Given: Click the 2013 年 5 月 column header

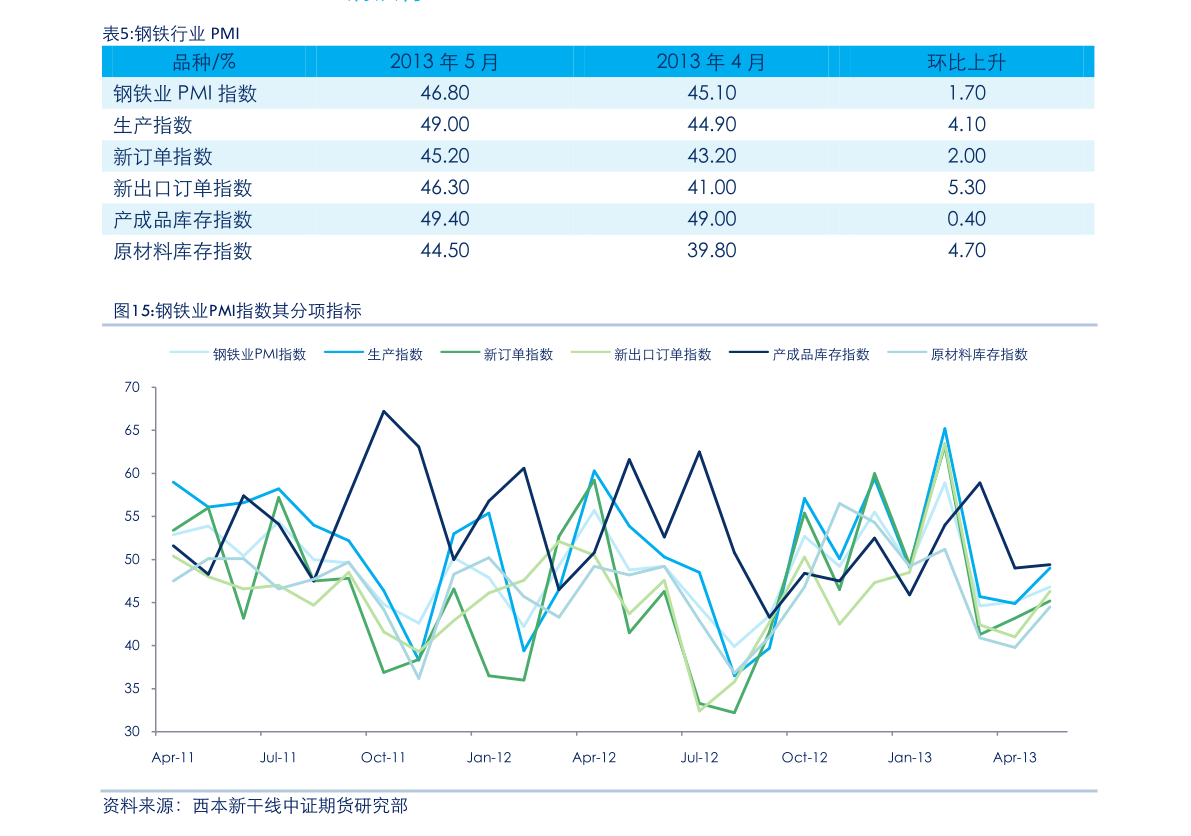Looking at the screenshot, I should coord(444,62).
